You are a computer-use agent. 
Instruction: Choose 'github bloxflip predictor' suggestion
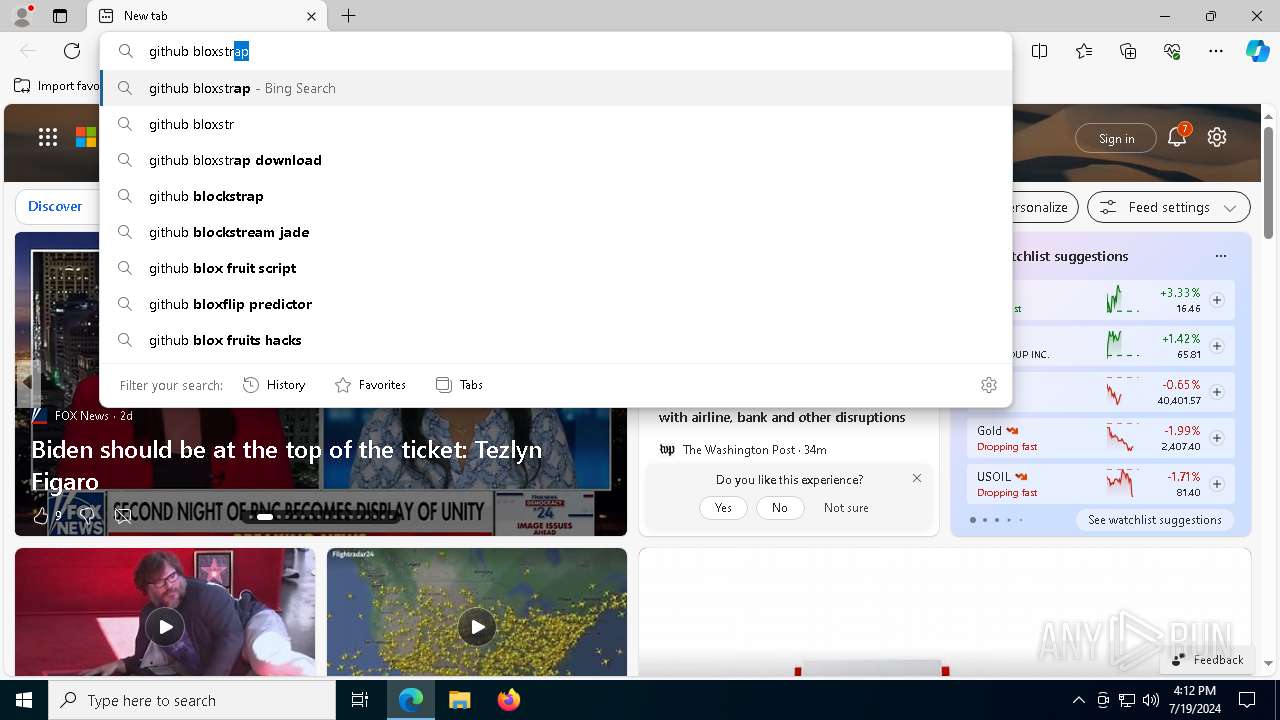(556, 304)
